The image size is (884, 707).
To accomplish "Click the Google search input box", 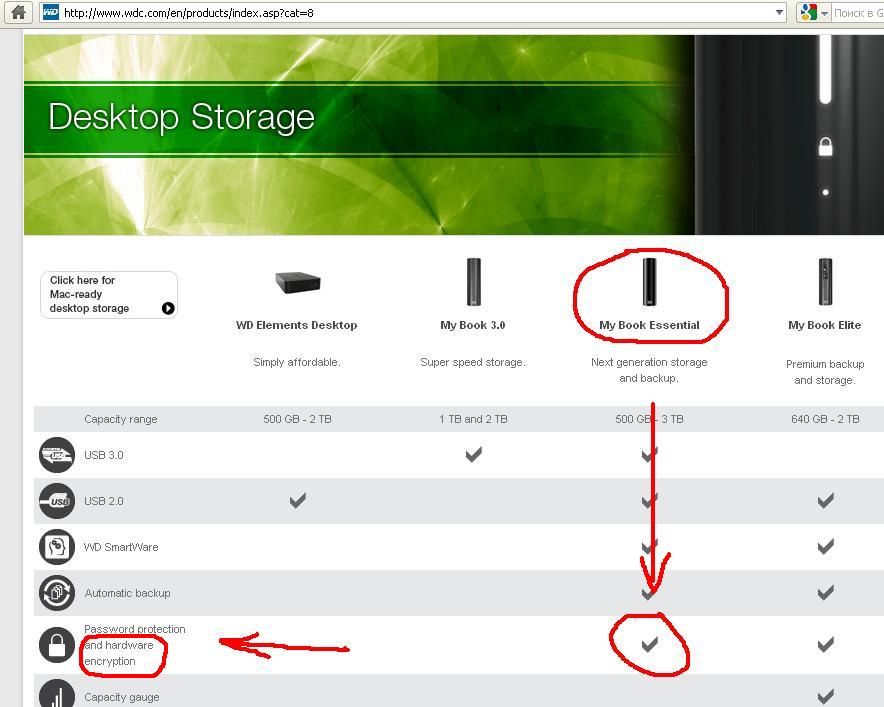I will (858, 12).
